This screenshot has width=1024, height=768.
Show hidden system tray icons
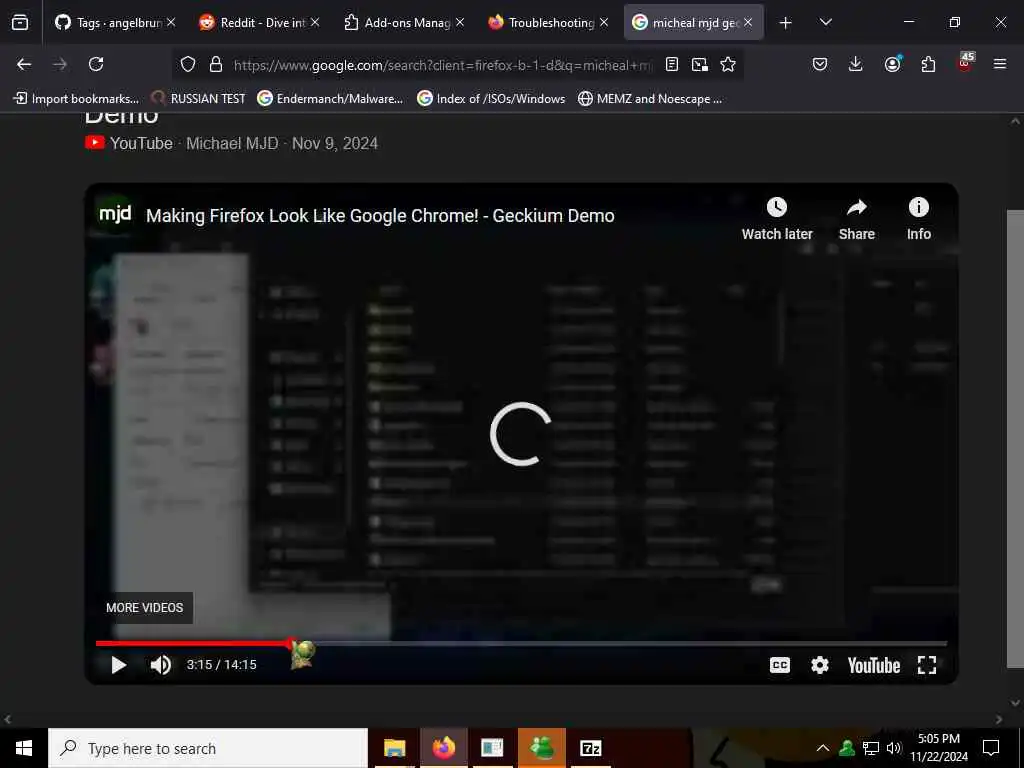coord(823,748)
